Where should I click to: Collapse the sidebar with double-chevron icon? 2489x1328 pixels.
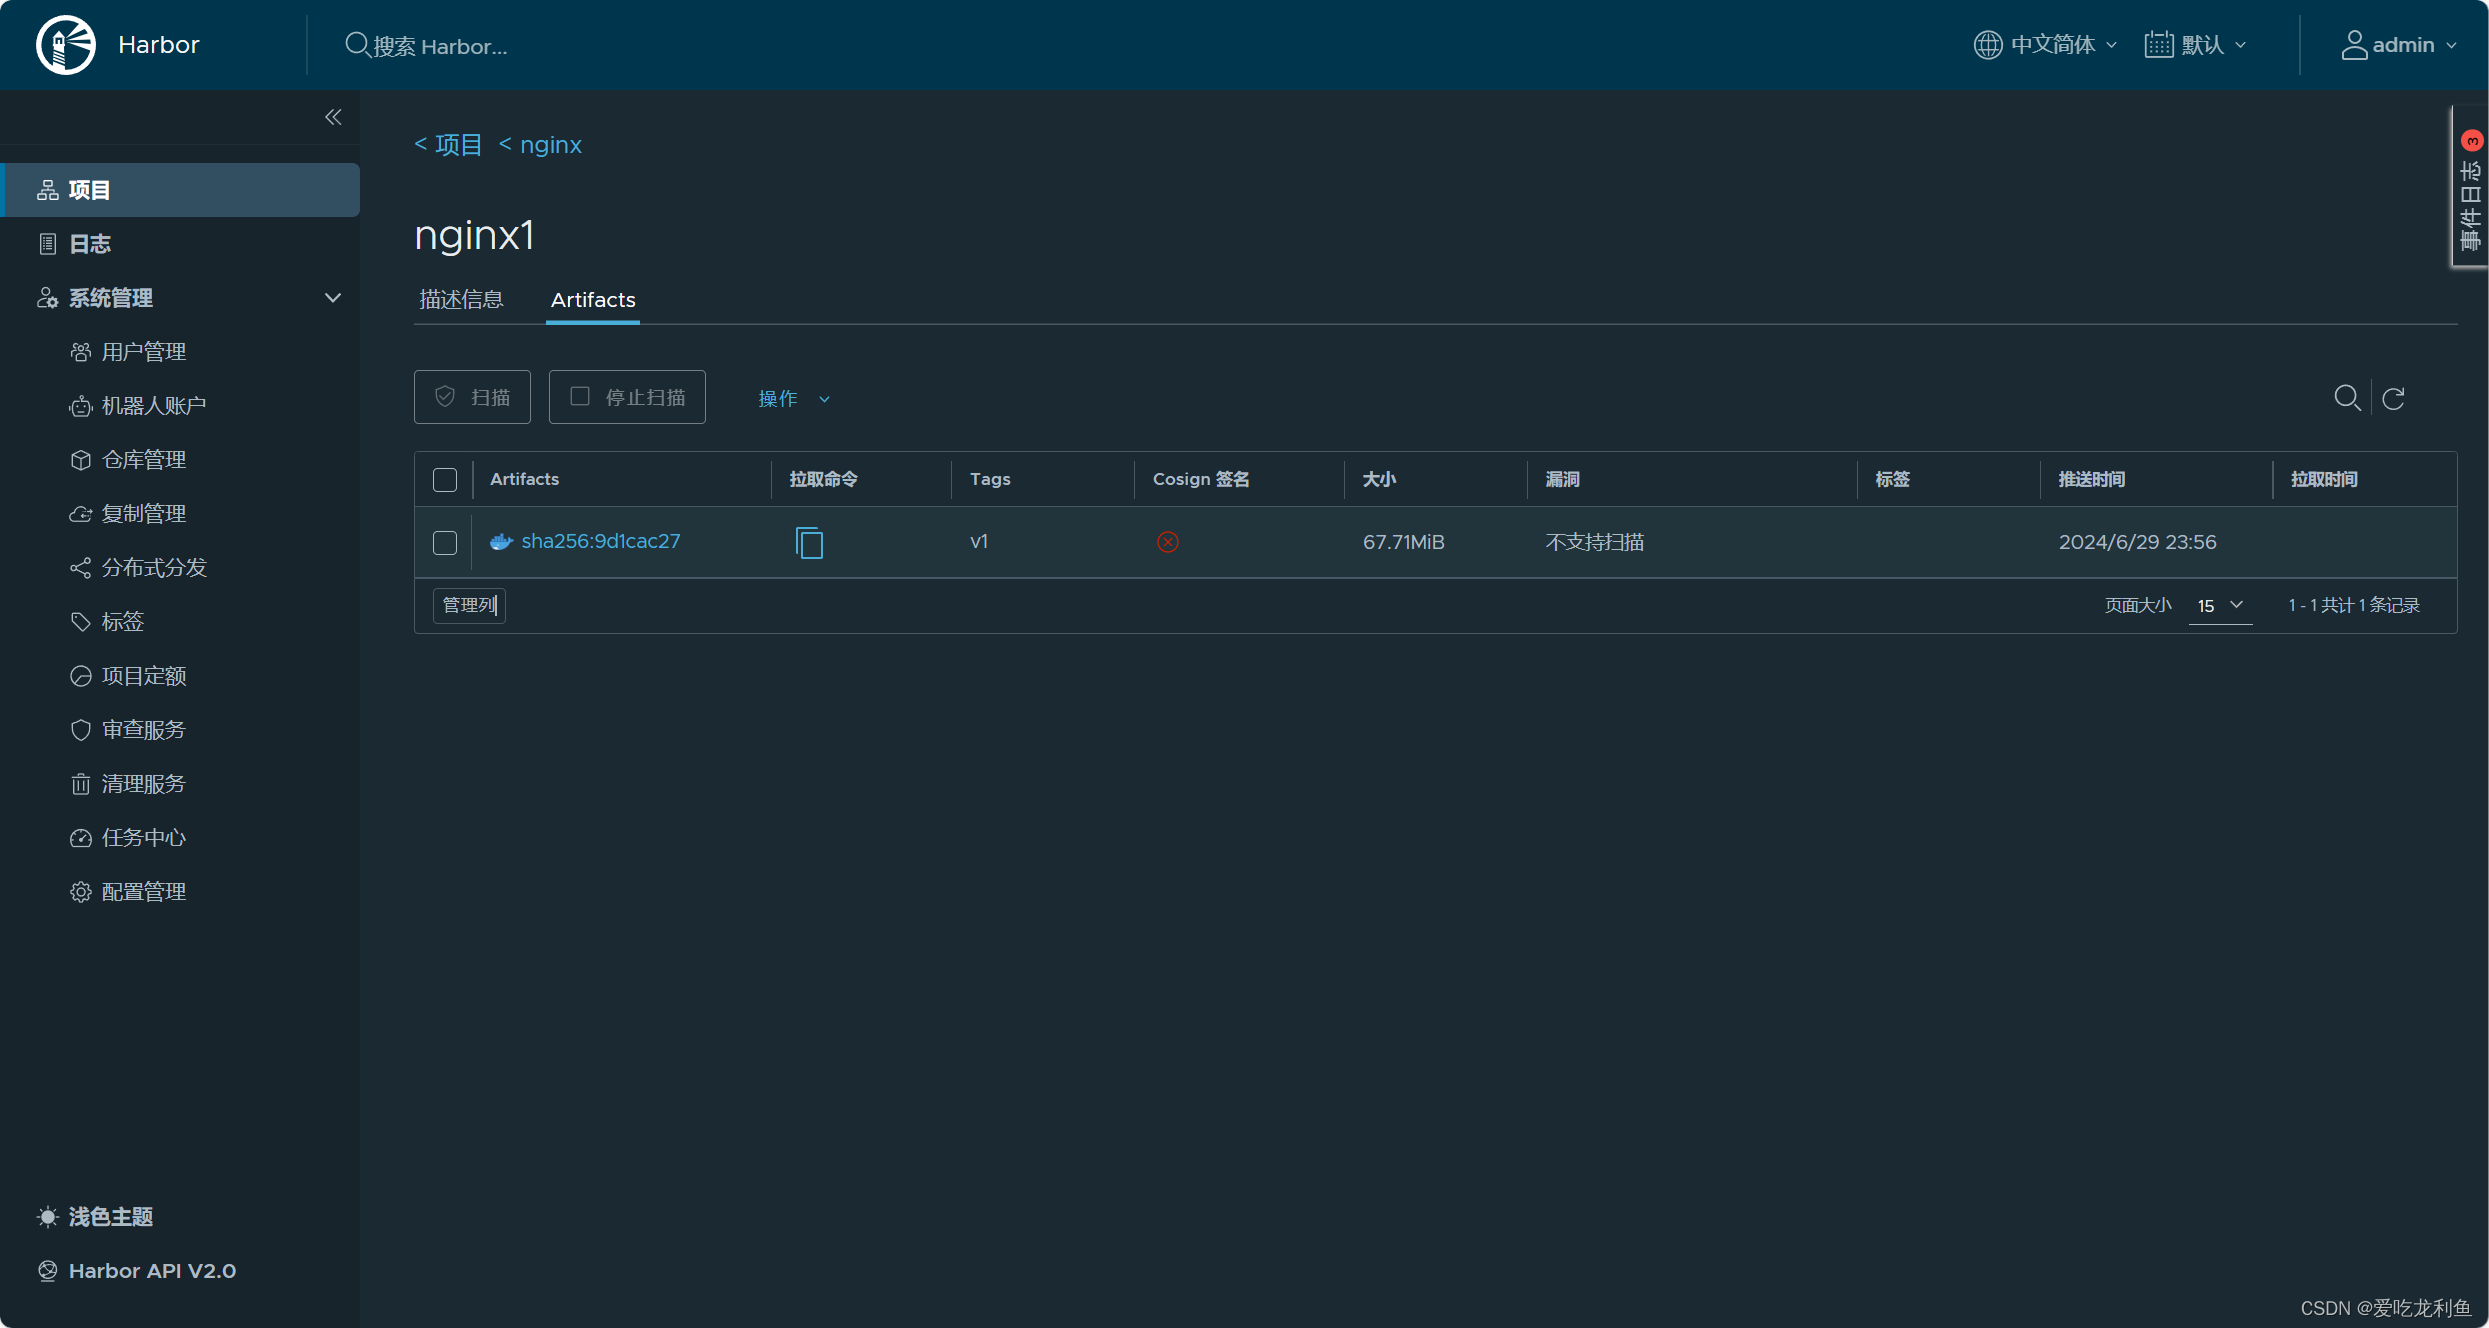pos(333,117)
